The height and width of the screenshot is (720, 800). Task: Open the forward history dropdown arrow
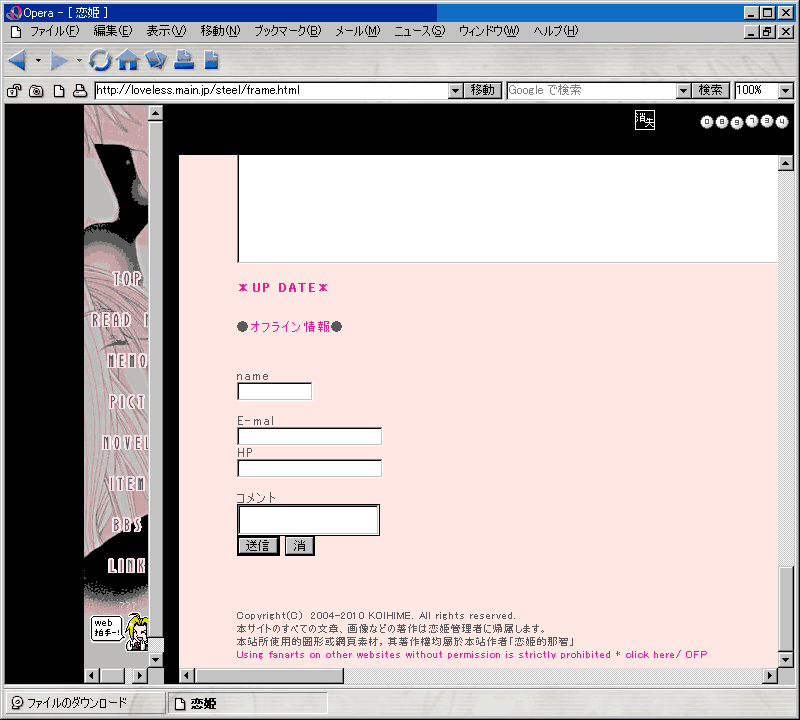[79, 61]
